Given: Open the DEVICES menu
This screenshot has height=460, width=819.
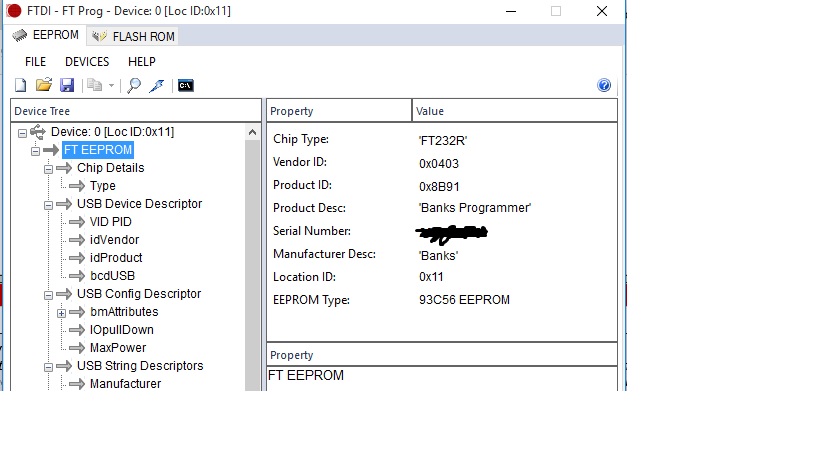Looking at the screenshot, I should [x=87, y=62].
